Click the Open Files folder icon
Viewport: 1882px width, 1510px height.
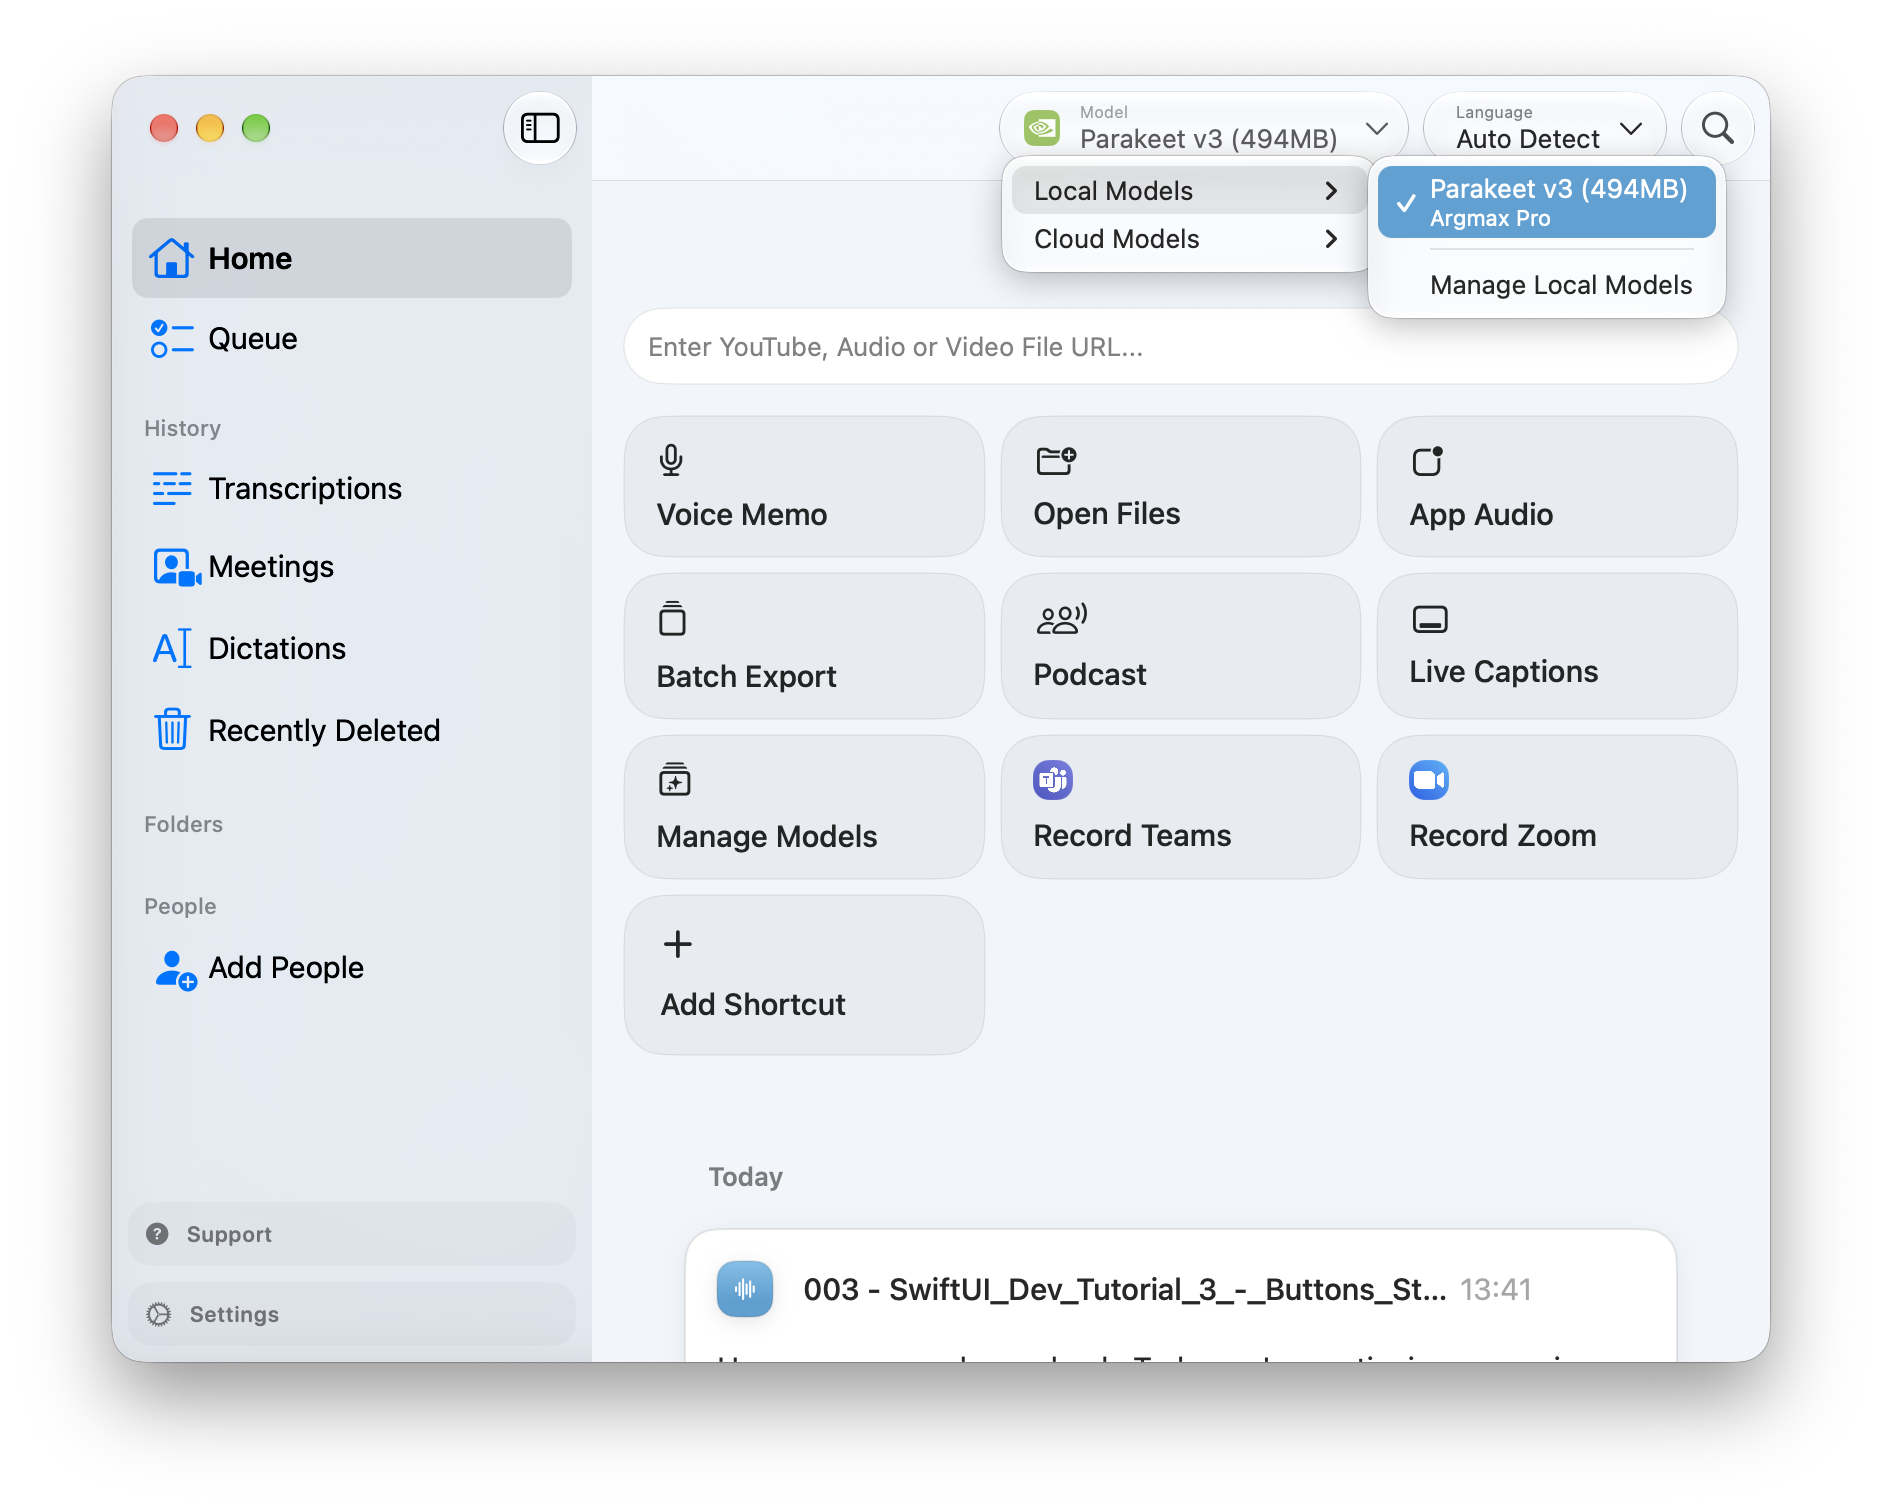(1055, 461)
